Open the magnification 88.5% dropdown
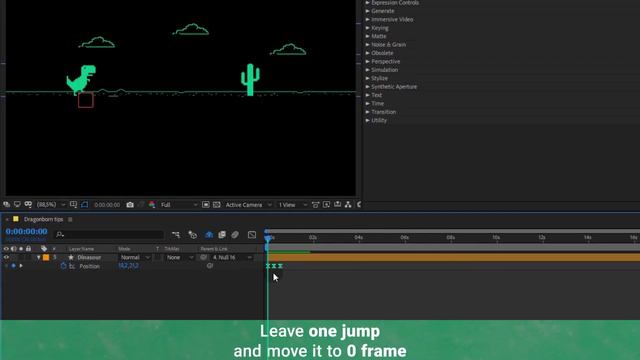 (x=51, y=204)
